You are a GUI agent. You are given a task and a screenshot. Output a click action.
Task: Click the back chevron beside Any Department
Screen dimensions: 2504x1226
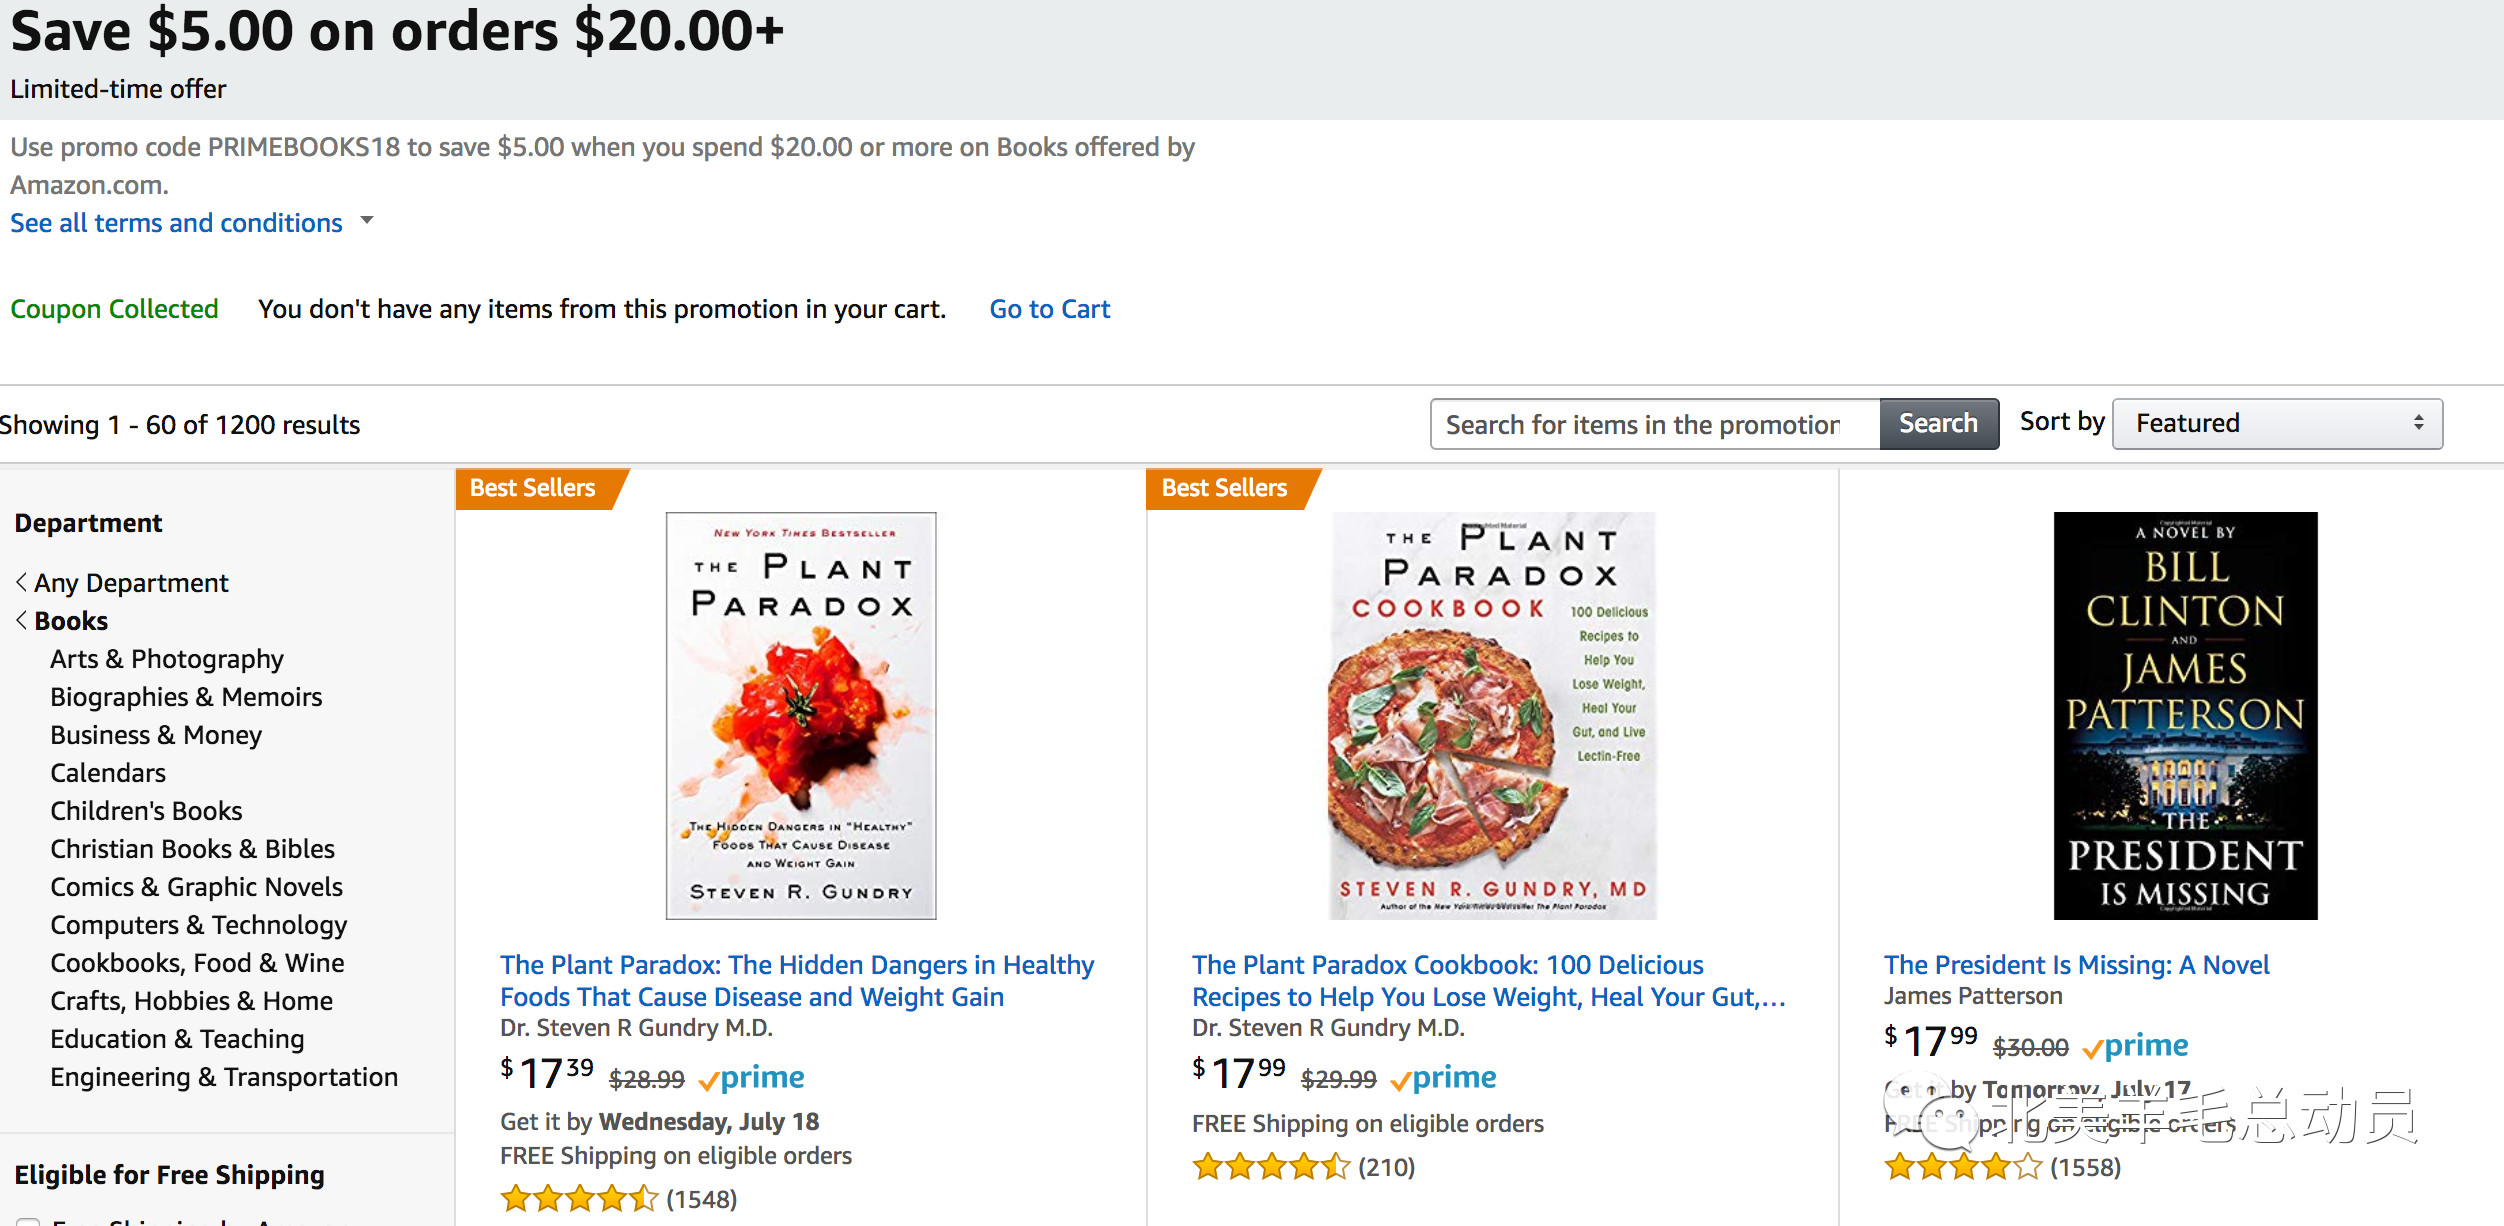pyautogui.click(x=21, y=582)
